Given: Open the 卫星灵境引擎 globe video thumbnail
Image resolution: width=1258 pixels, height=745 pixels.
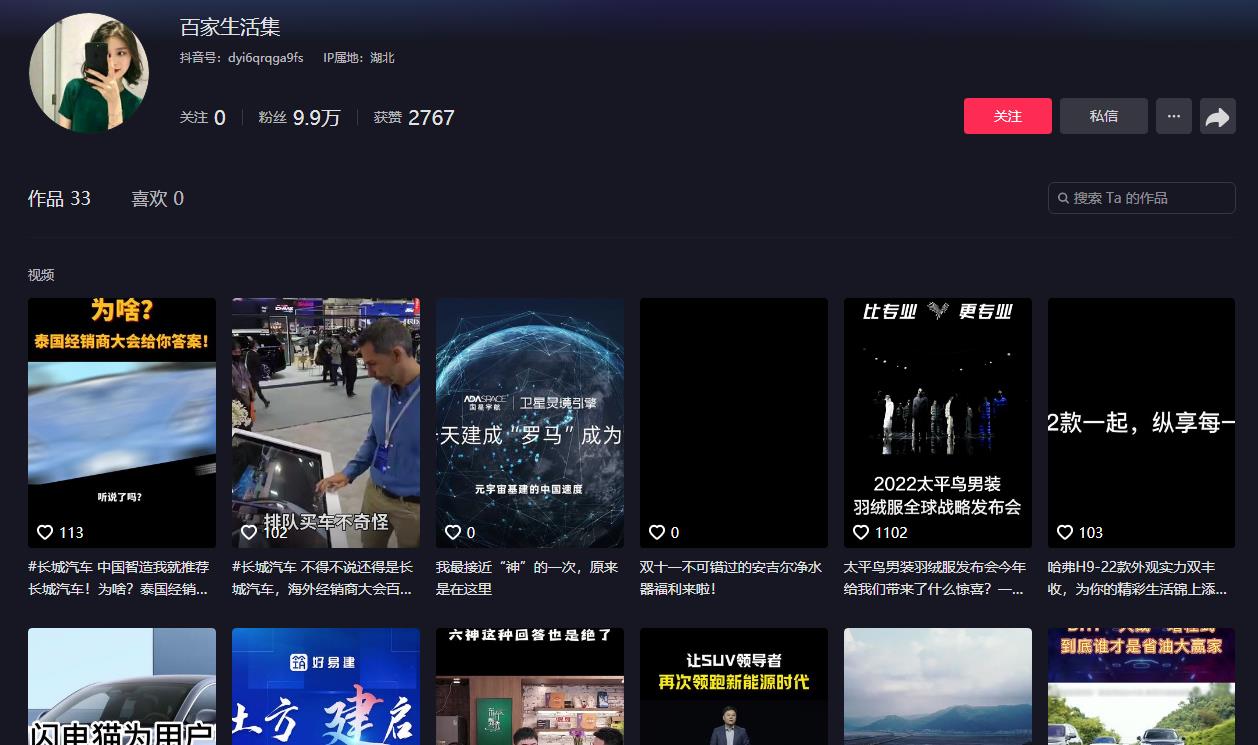Looking at the screenshot, I should (x=530, y=423).
